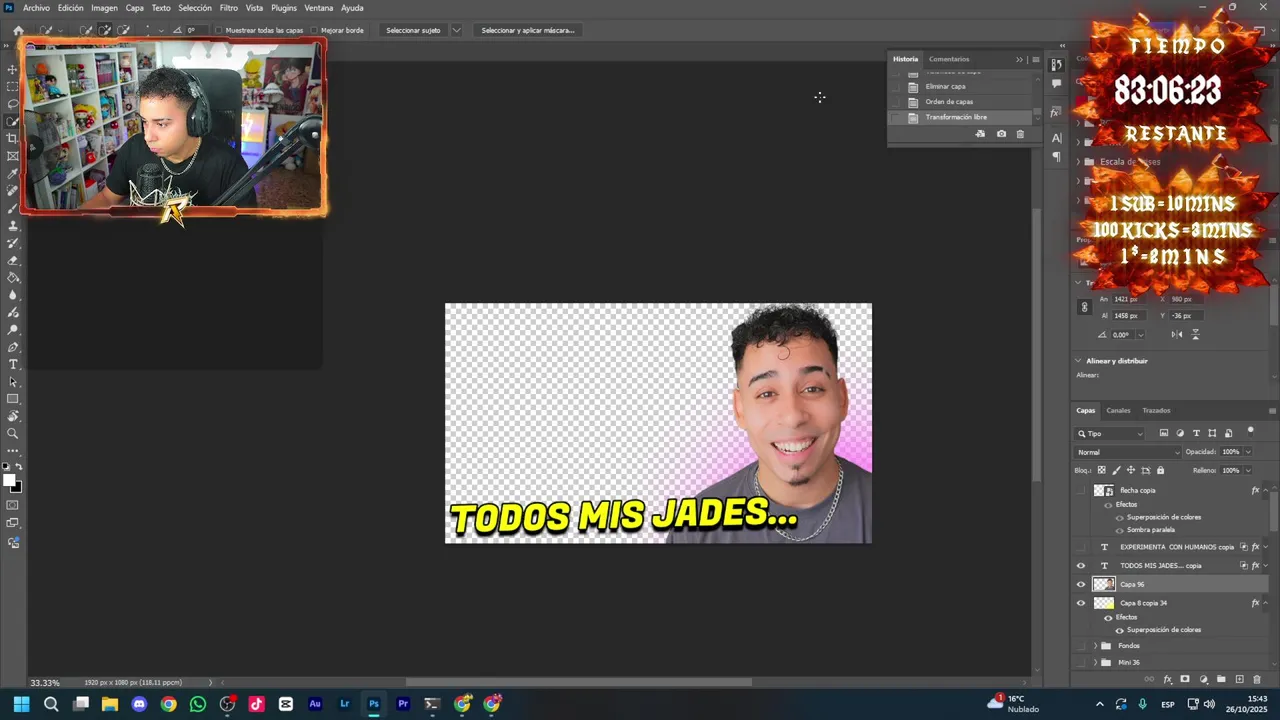Create a new layer in Layers panel
This screenshot has height=720, width=1280.
1239,680
